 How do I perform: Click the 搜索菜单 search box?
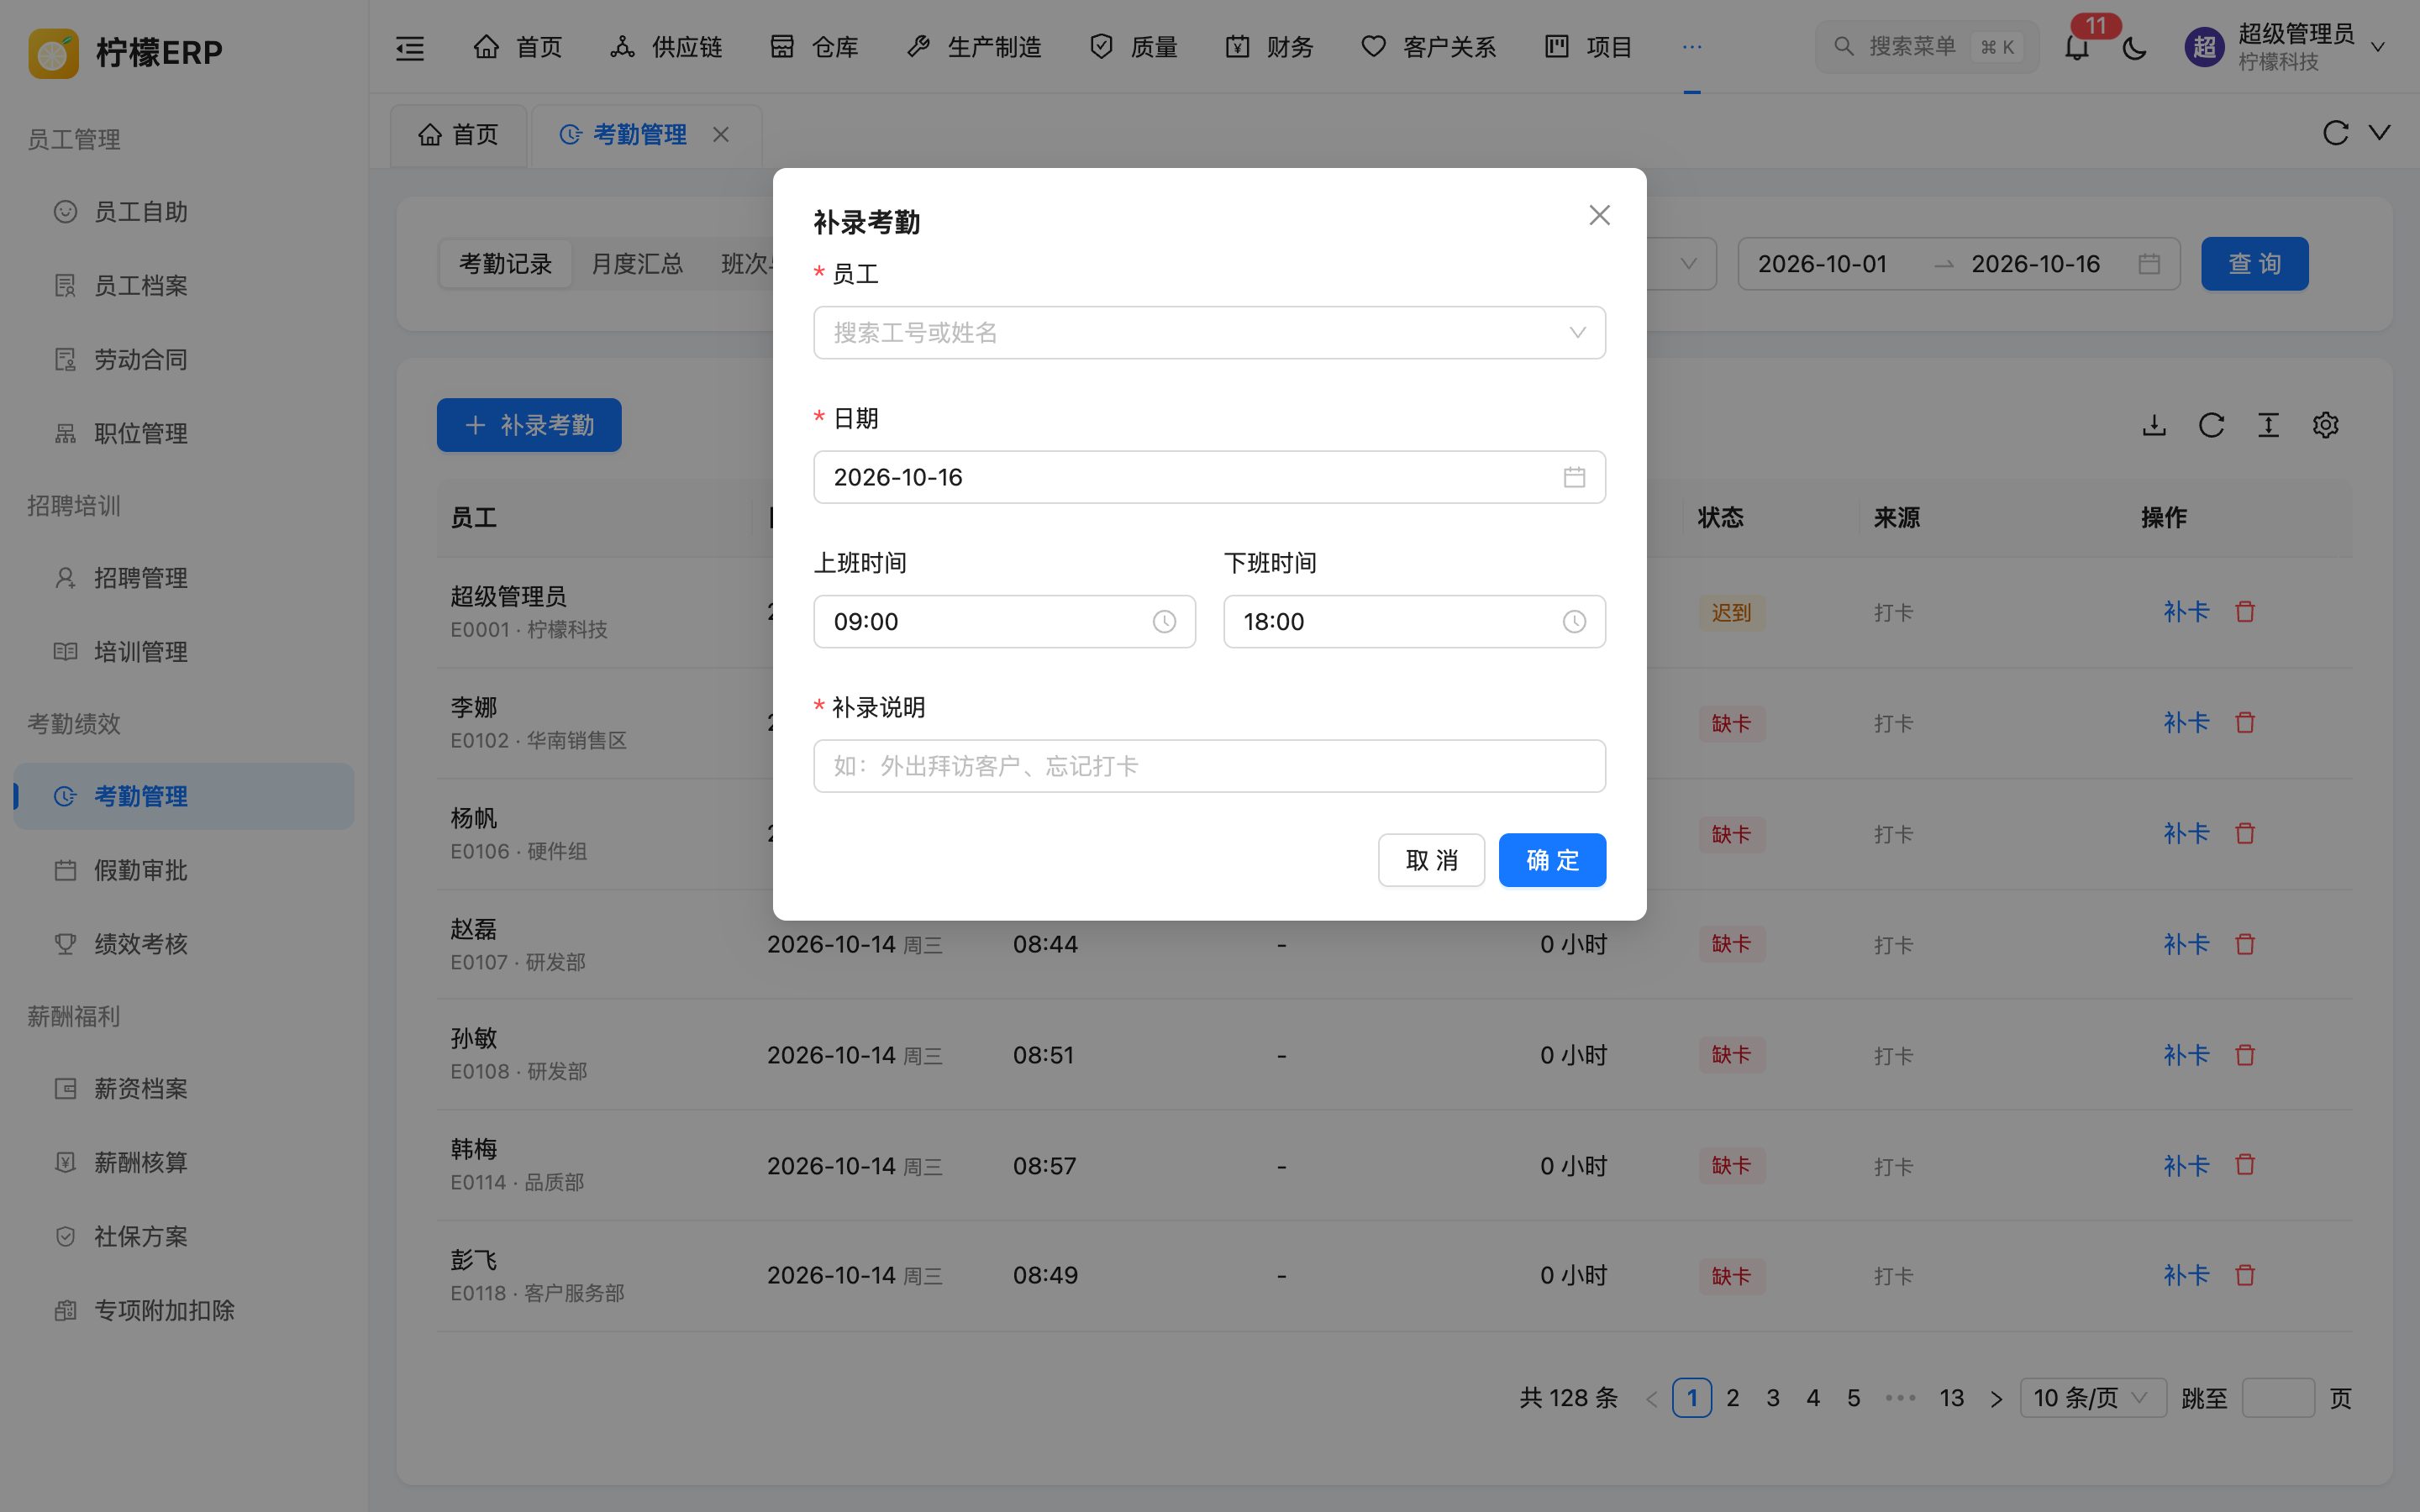[1926, 47]
